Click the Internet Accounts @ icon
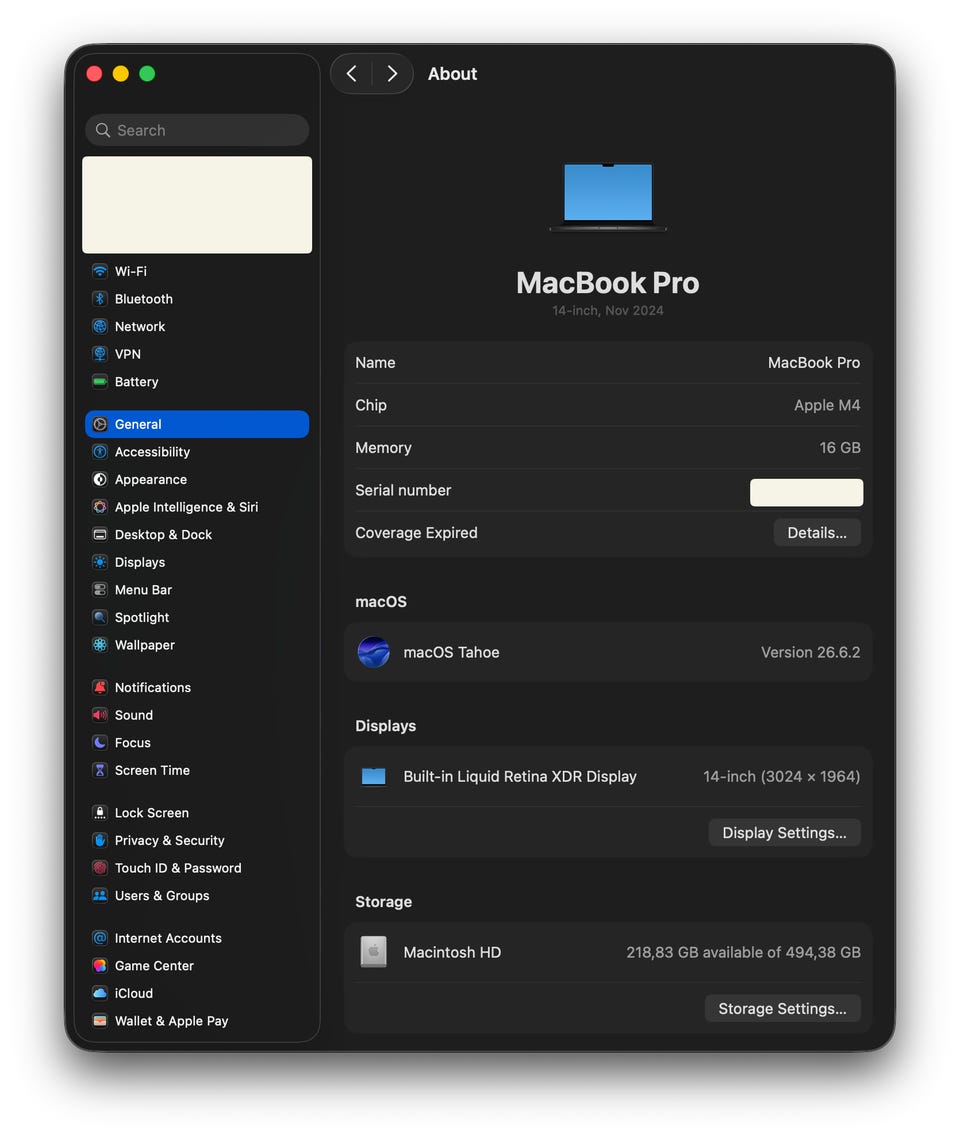The height and width of the screenshot is (1137, 960). pos(100,938)
